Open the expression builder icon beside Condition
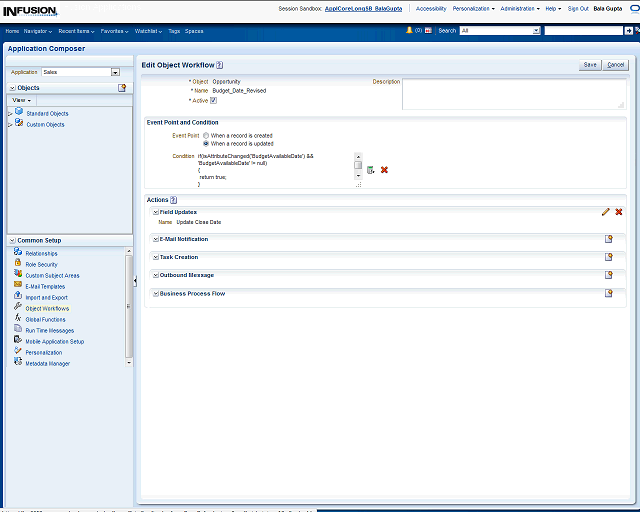The image size is (640, 512). point(370,170)
